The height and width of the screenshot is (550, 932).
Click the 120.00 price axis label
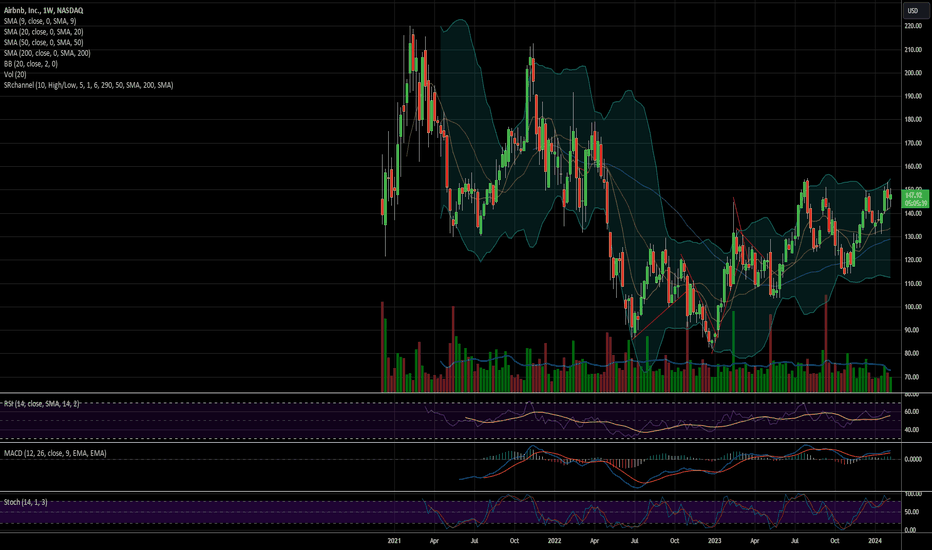913,260
